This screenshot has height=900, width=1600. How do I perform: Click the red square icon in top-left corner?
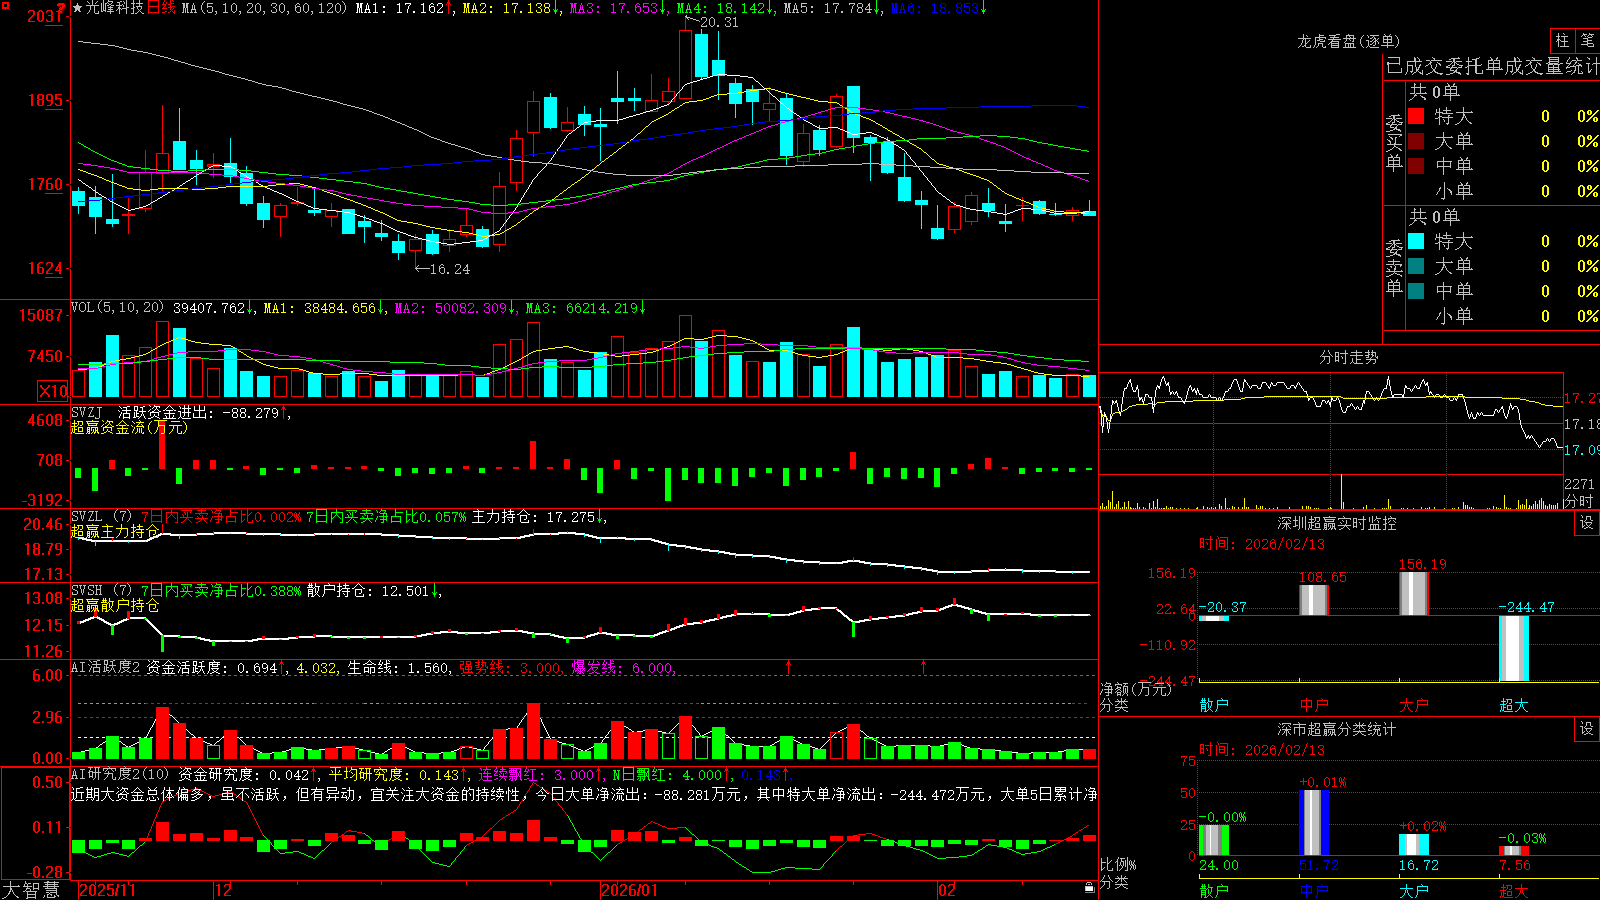pos(5,5)
